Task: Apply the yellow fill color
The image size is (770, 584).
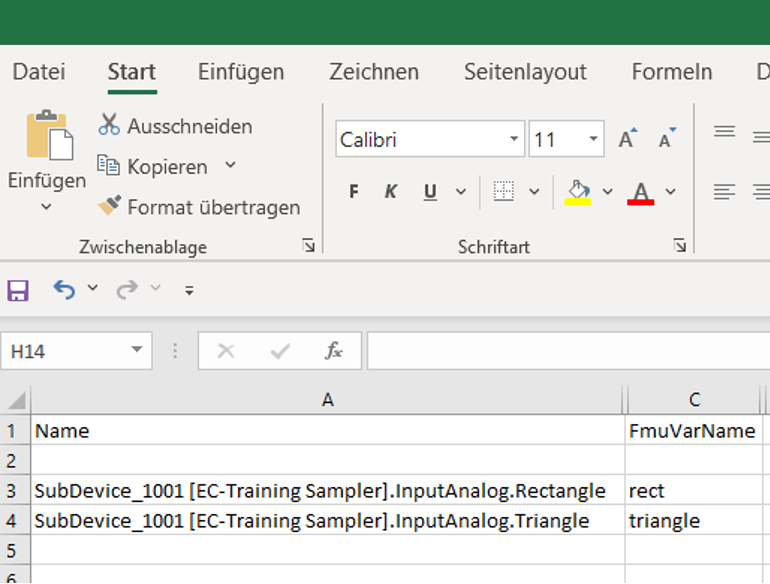Action: (x=579, y=192)
